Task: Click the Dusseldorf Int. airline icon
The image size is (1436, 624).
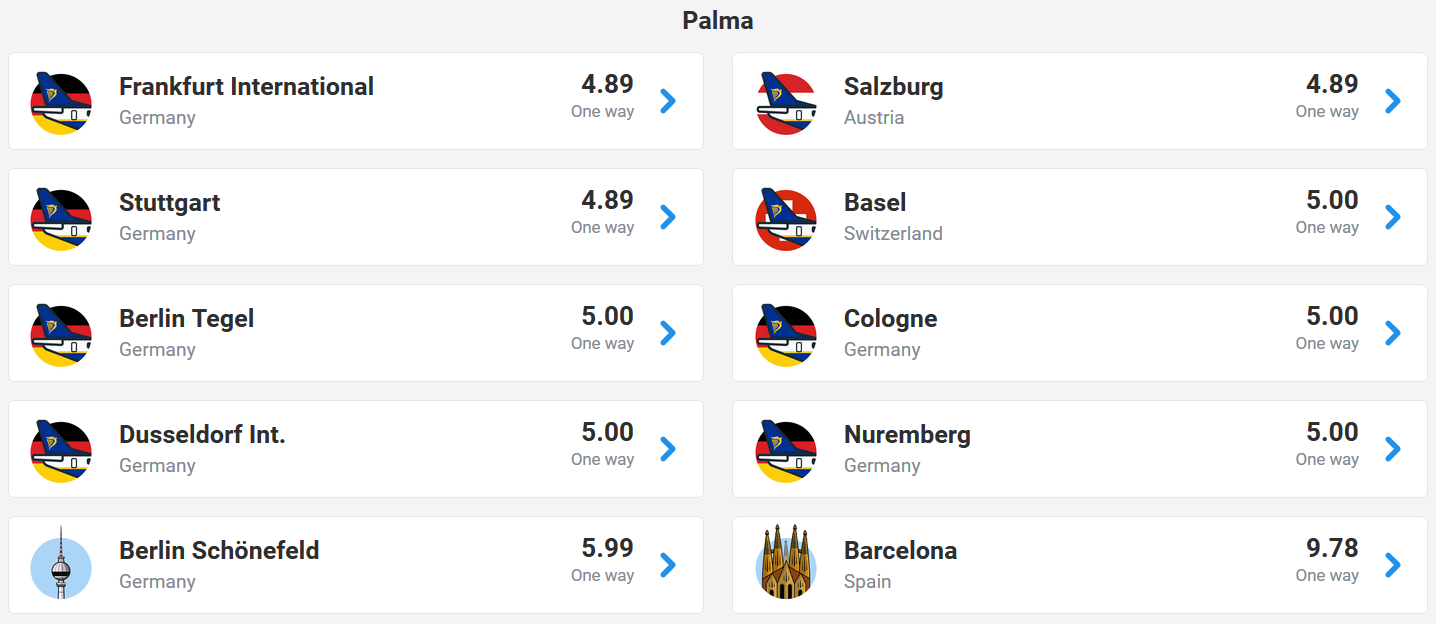Action: point(61,450)
